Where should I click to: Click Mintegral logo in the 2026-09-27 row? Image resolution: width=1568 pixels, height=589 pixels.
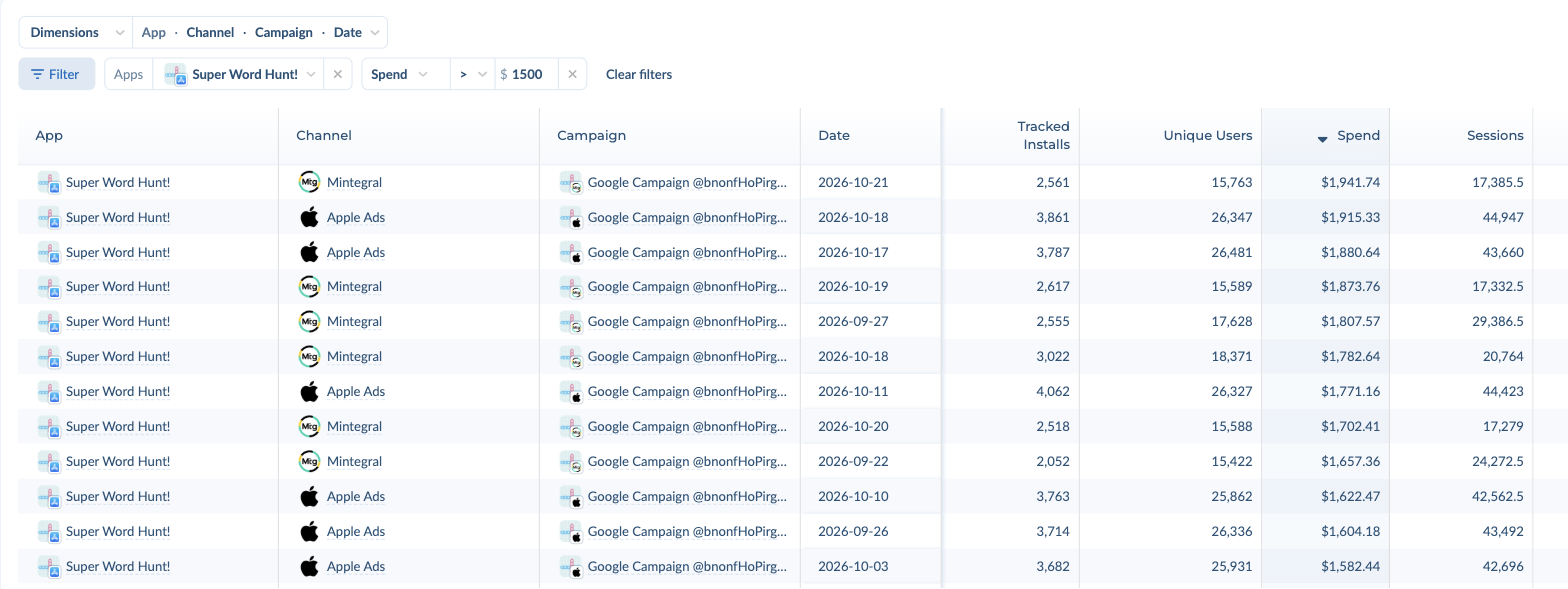click(309, 321)
